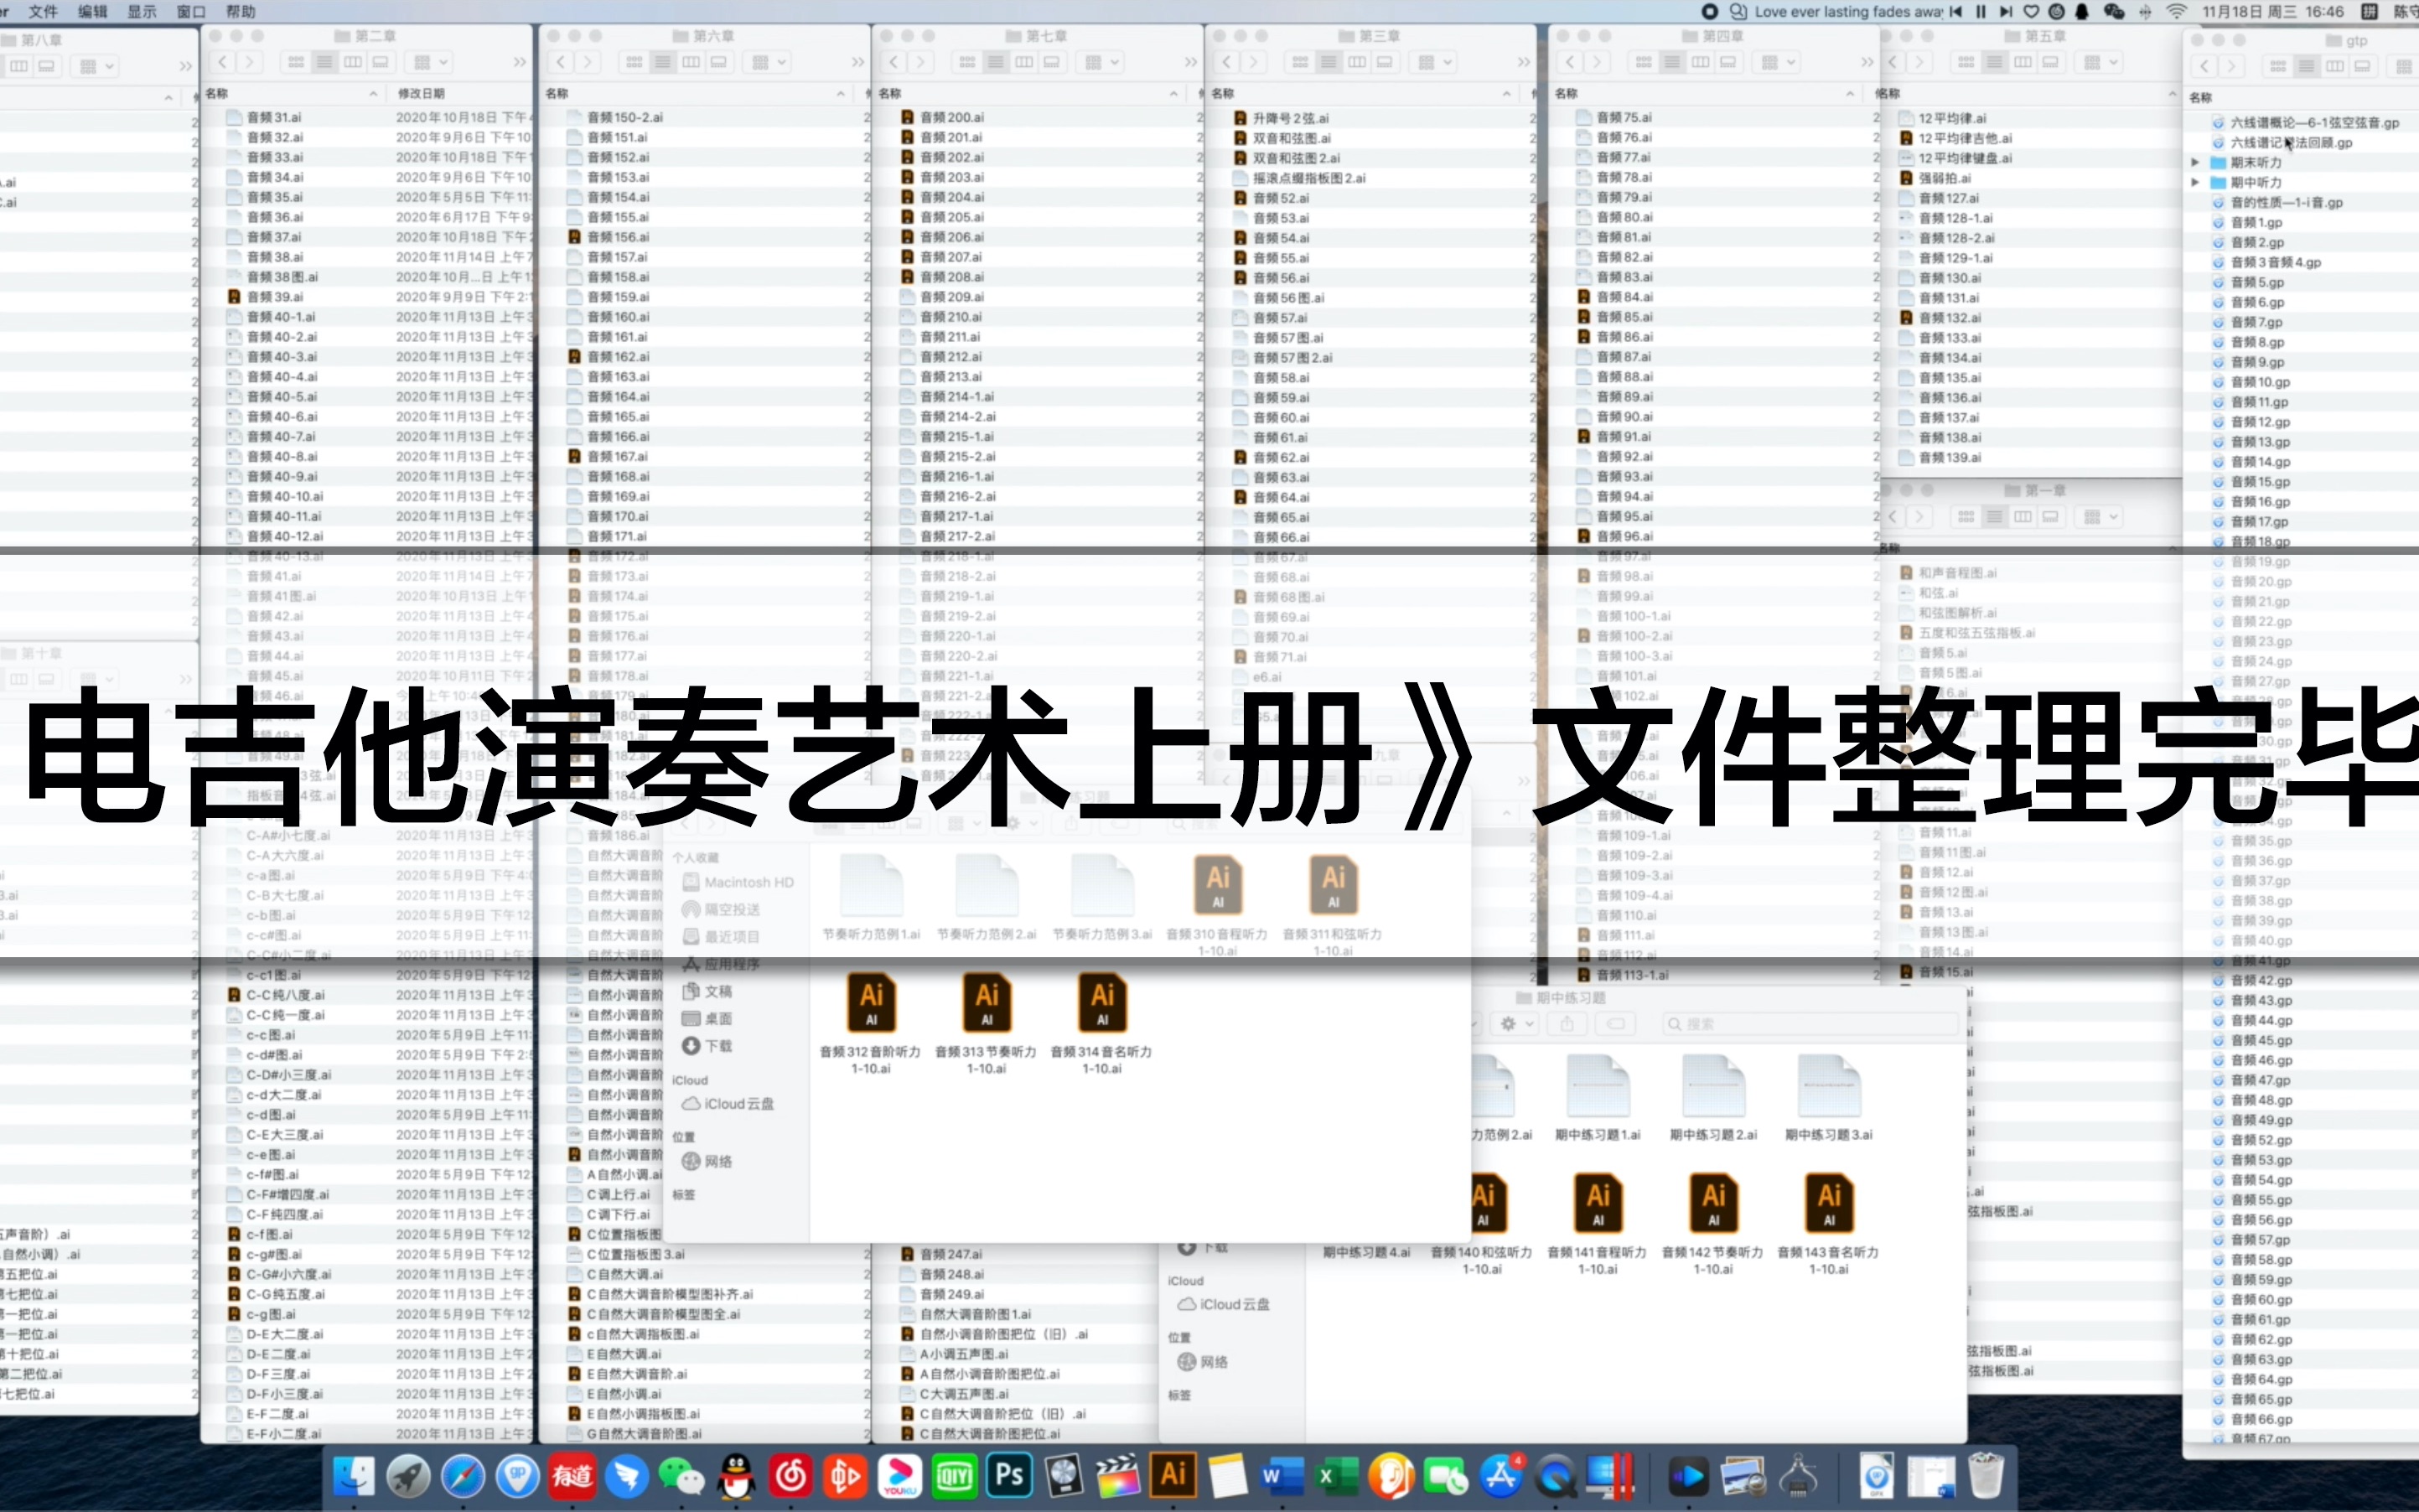The image size is (2419, 1512).
Task: Open Microsoft Excel from the Dock
Action: pyautogui.click(x=1338, y=1475)
